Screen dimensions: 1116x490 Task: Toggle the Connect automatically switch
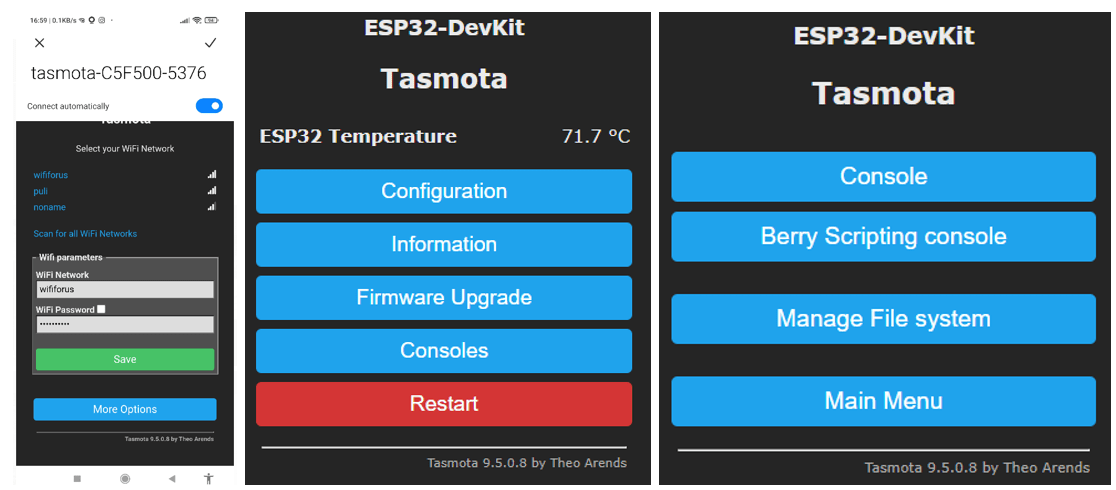[x=209, y=106]
